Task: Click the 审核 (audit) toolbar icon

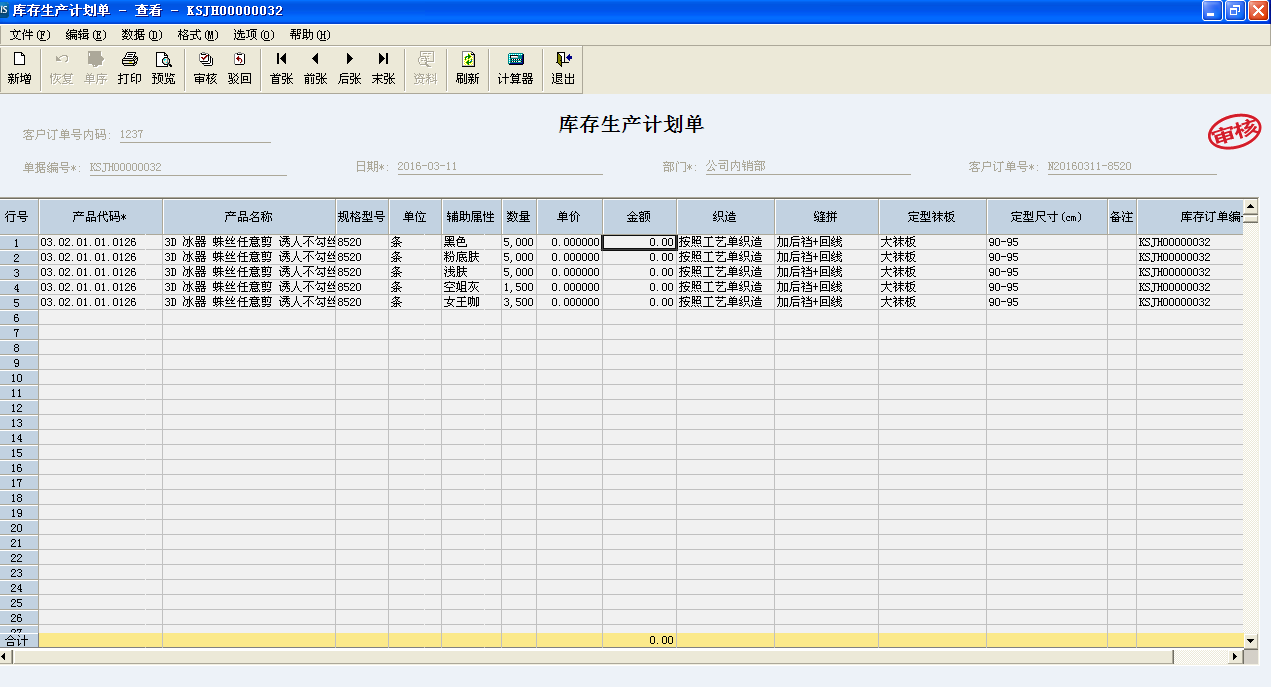Action: coord(205,69)
